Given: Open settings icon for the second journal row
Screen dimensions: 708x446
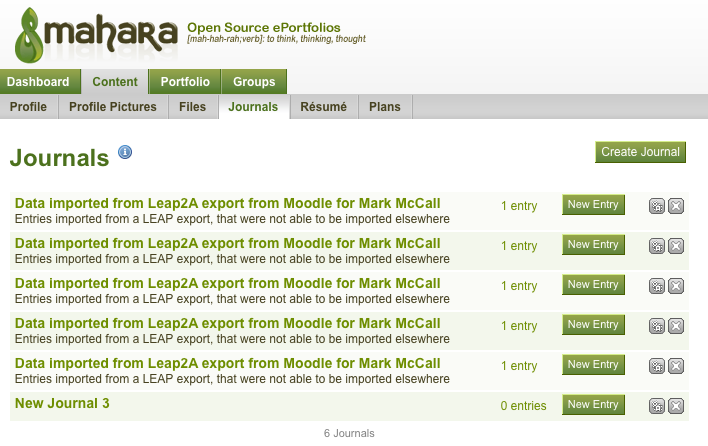Looking at the screenshot, I should pyautogui.click(x=657, y=246).
